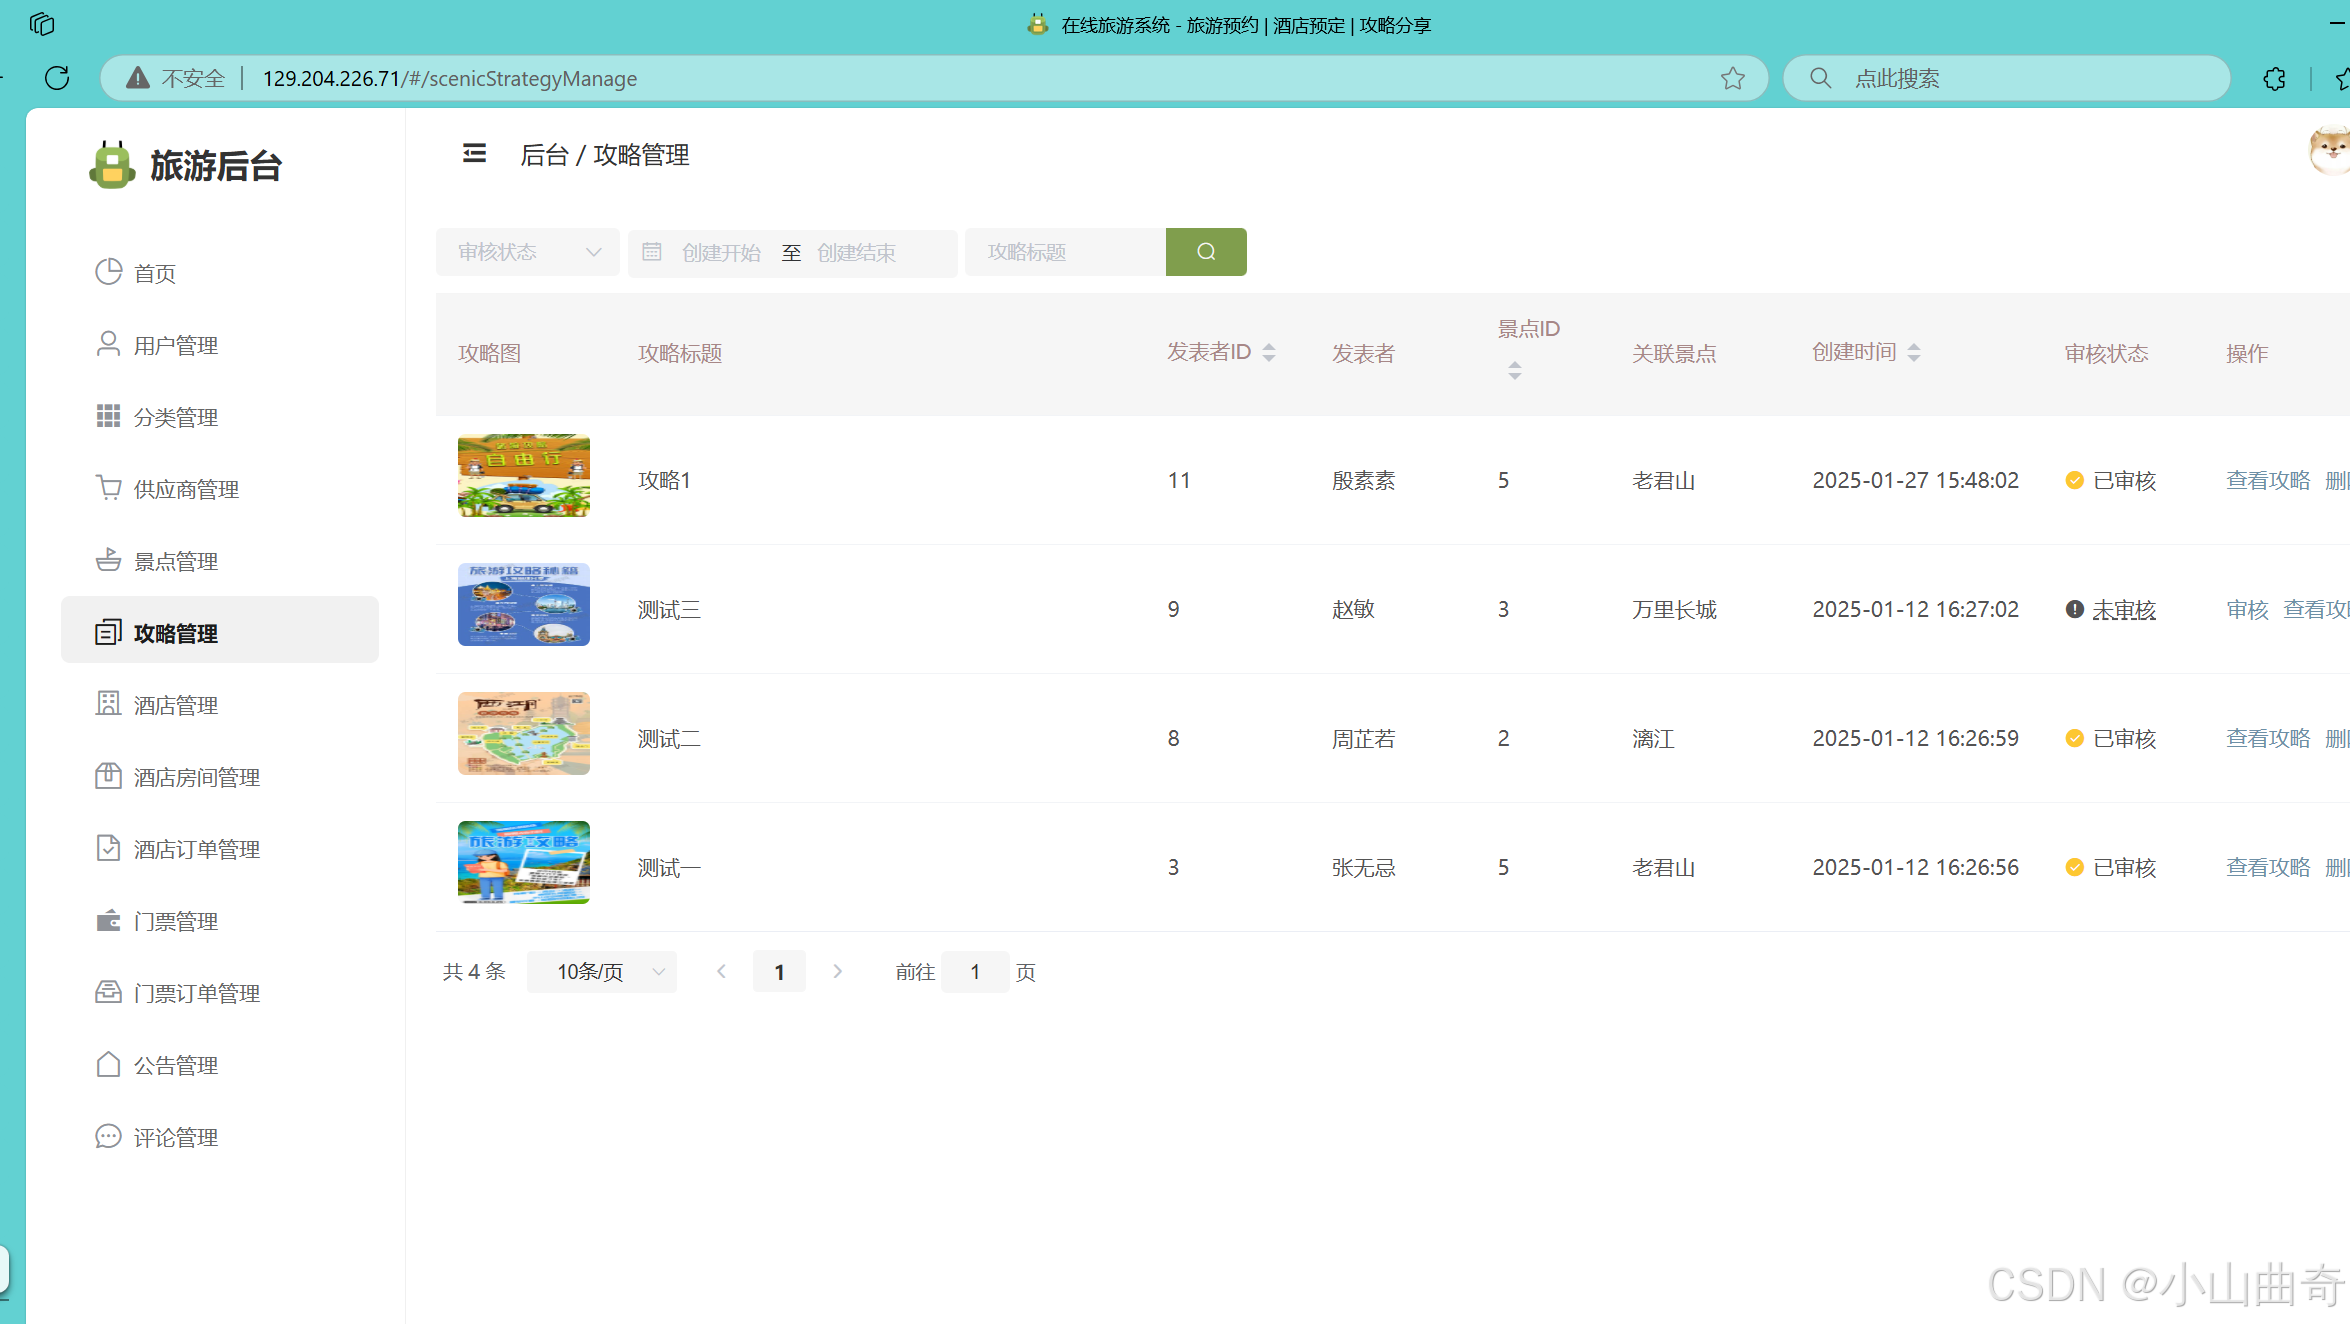Open the 审核状态 filter dropdown
Viewport: 2350px width, 1324px height.
(x=527, y=252)
